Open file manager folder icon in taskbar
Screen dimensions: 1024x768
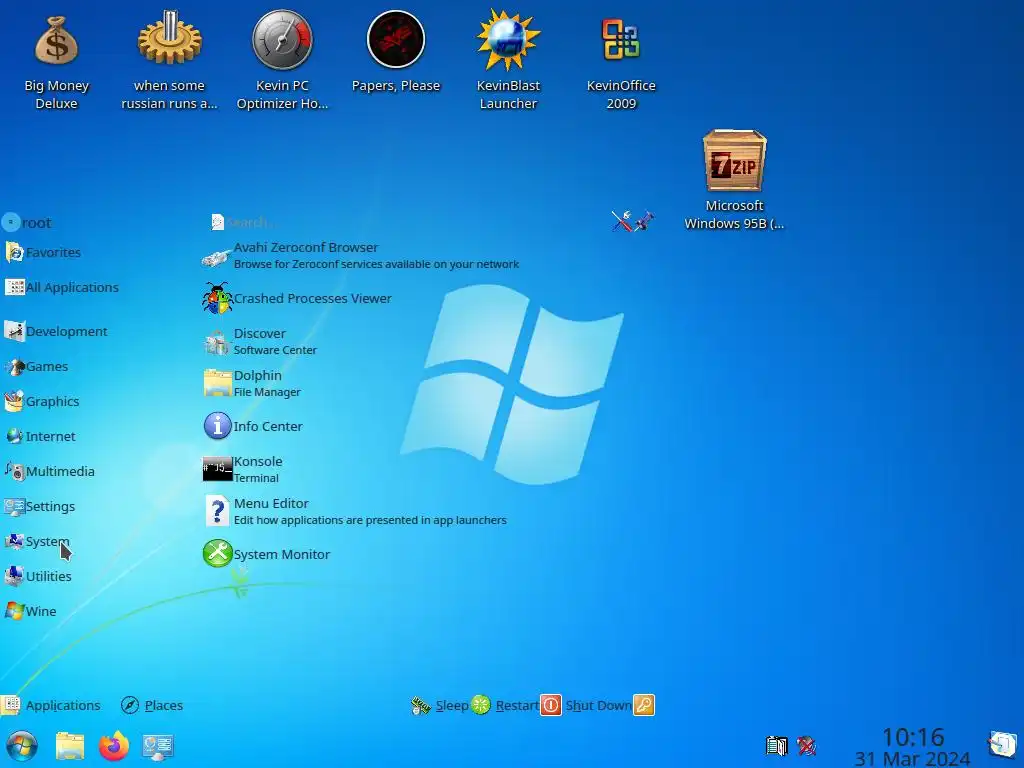tap(70, 746)
